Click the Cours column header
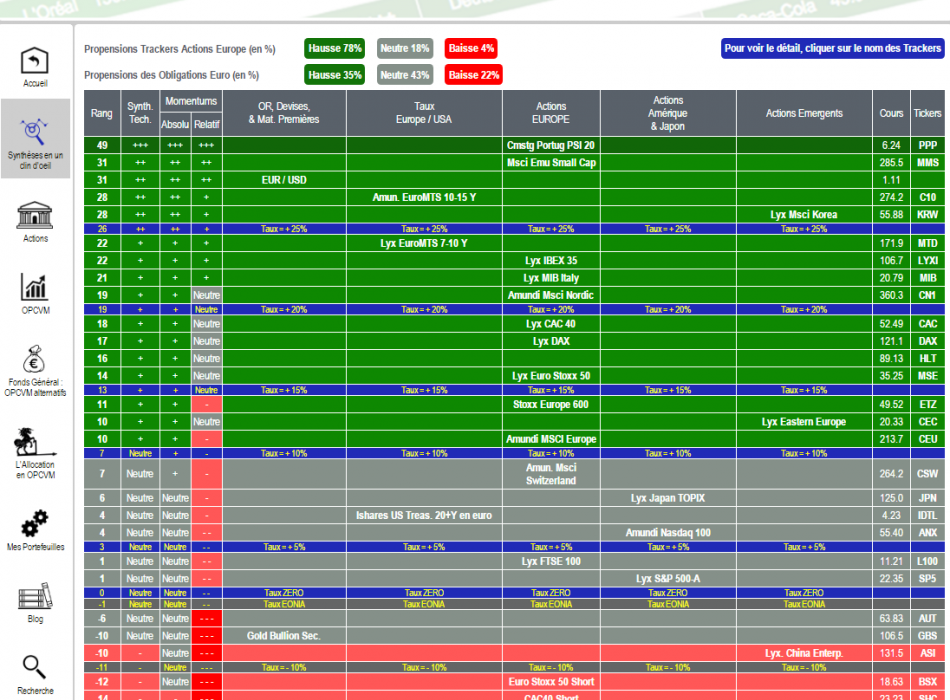This screenshot has width=950, height=700. [891, 113]
